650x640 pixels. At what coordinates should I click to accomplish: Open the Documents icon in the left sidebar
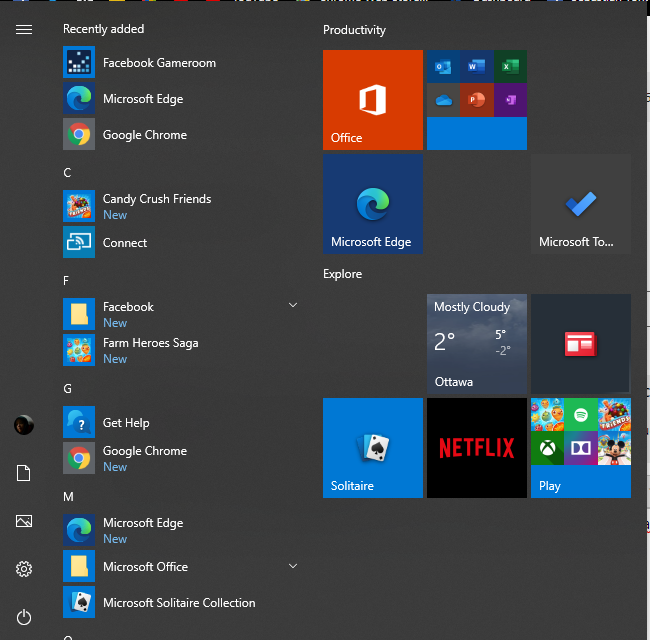[x=24, y=473]
